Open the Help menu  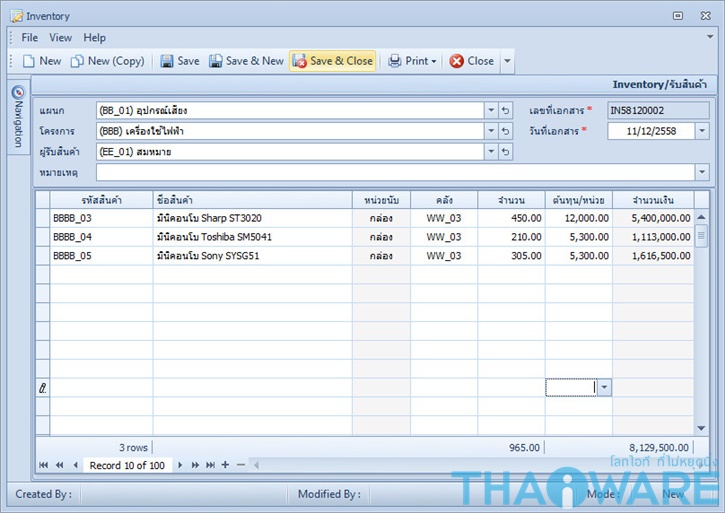pyautogui.click(x=94, y=37)
